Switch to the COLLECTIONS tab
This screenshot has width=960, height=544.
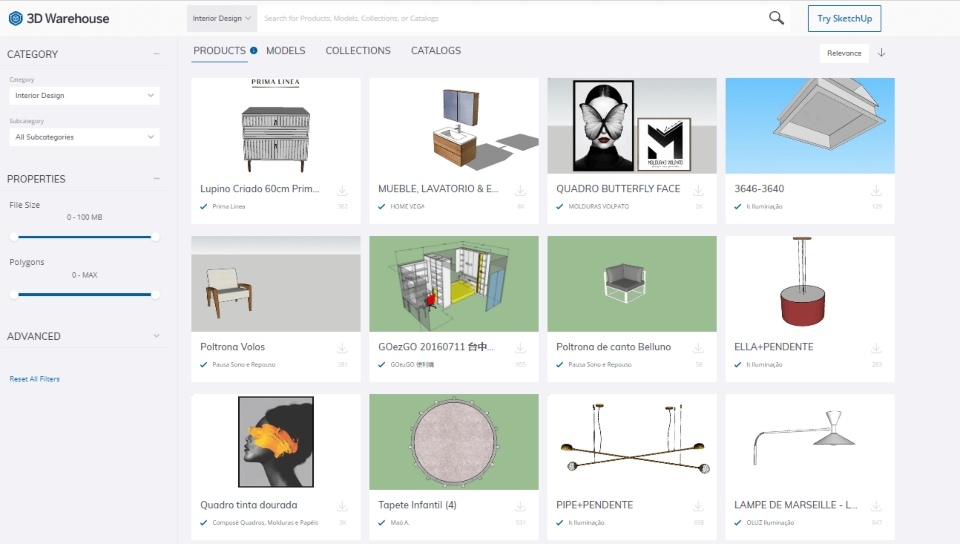(358, 51)
